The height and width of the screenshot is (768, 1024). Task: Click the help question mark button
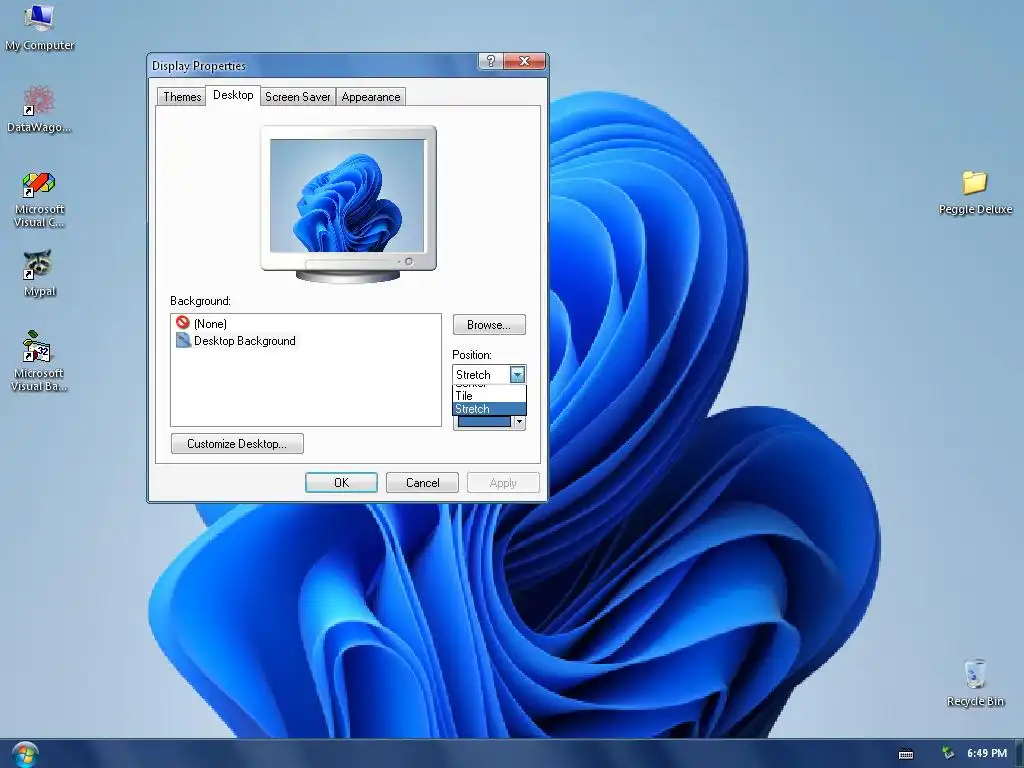(x=491, y=61)
